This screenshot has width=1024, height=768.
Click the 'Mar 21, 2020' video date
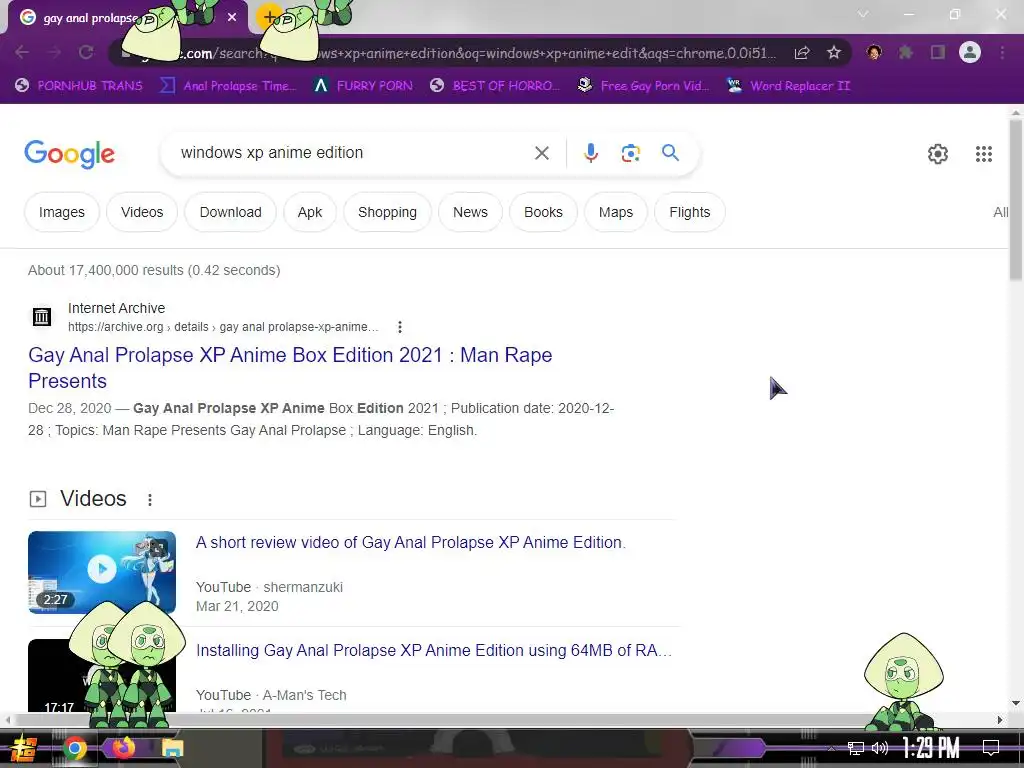coord(237,606)
